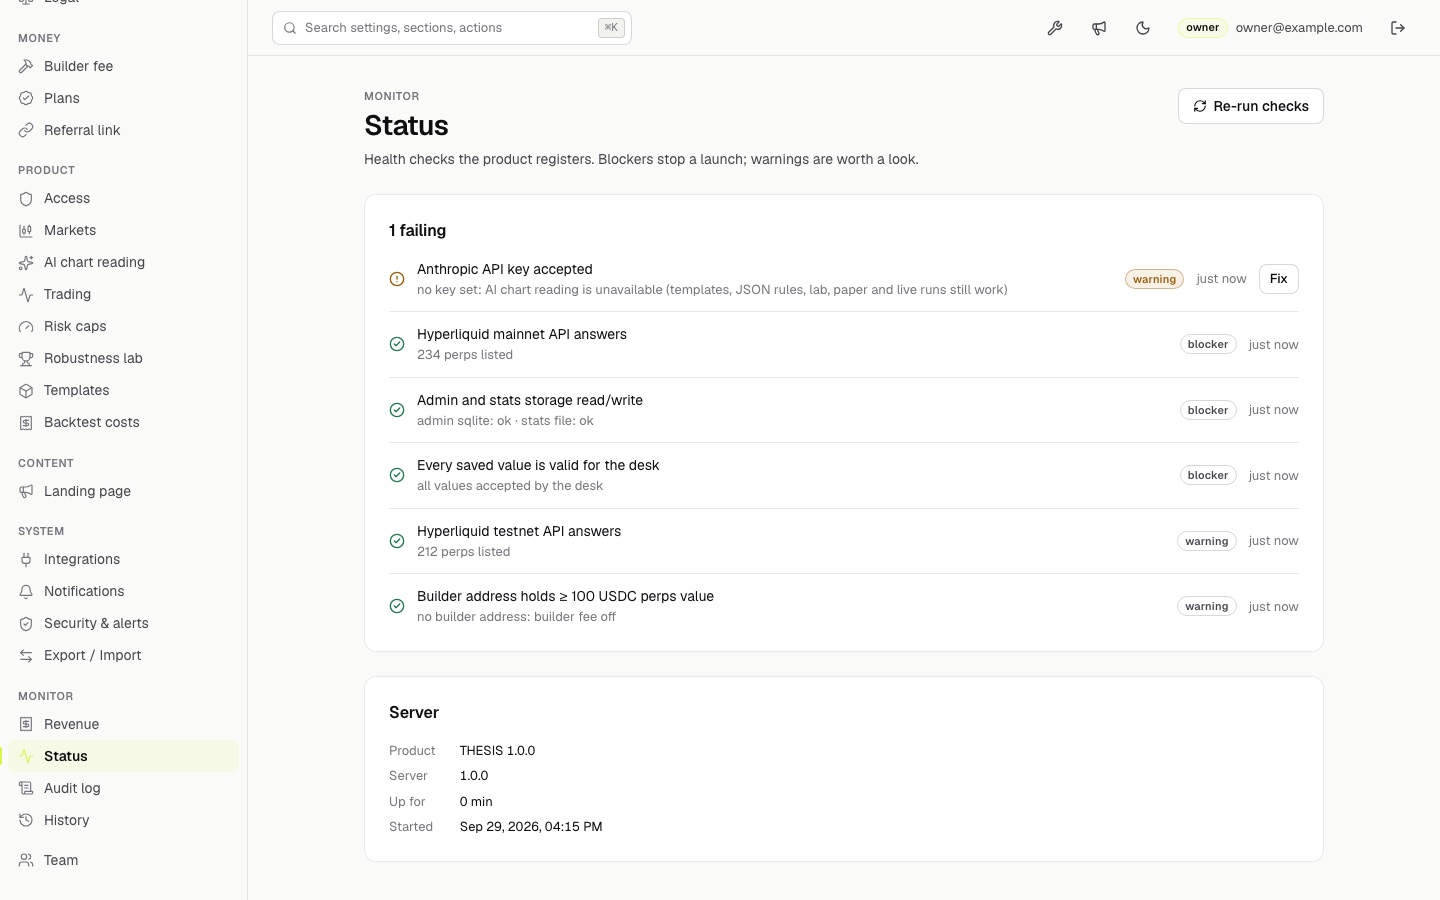Open the Landing page section
The image size is (1440, 900).
pos(123,491)
